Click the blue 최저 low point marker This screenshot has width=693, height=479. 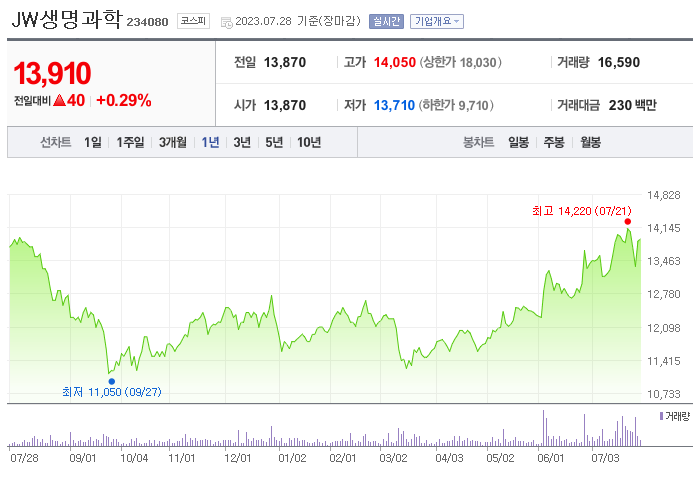(x=112, y=381)
